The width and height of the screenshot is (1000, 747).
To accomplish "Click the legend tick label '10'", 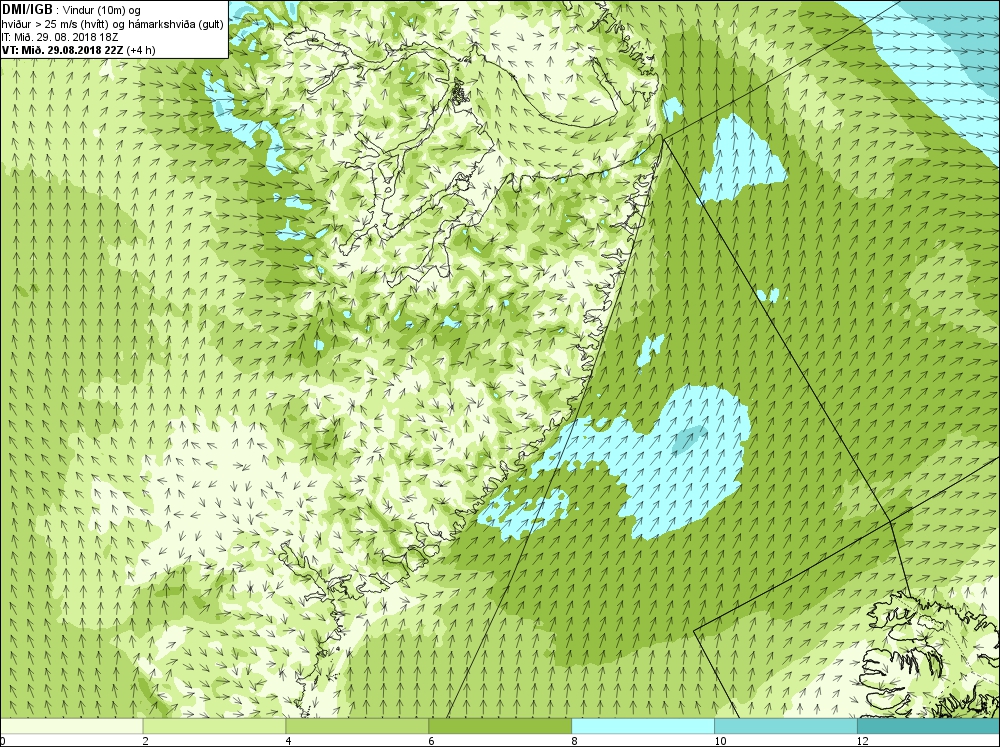I will [x=720, y=741].
